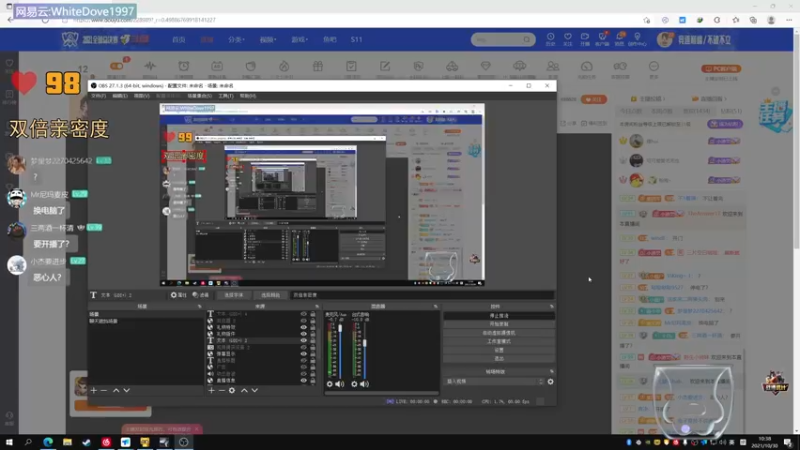Image resolution: width=800 pixels, height=450 pixels.
Task: Open OBS 设置 button in controls
Action: point(498,350)
